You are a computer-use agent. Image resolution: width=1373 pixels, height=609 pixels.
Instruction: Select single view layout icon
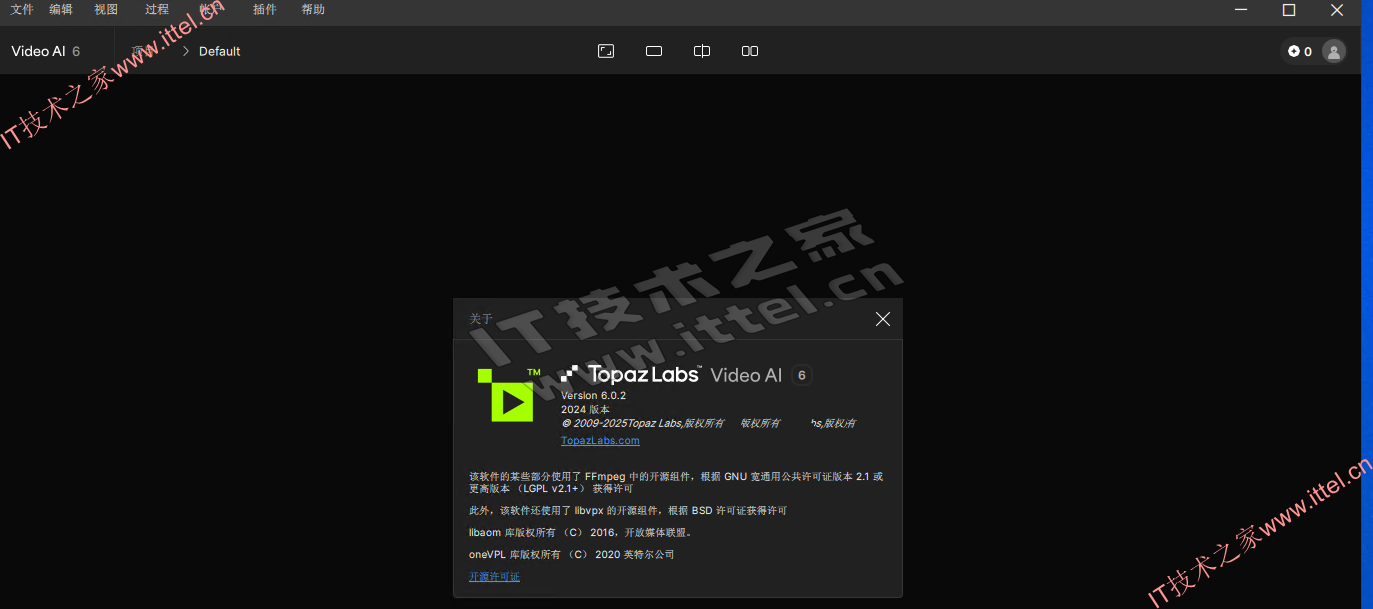click(654, 51)
